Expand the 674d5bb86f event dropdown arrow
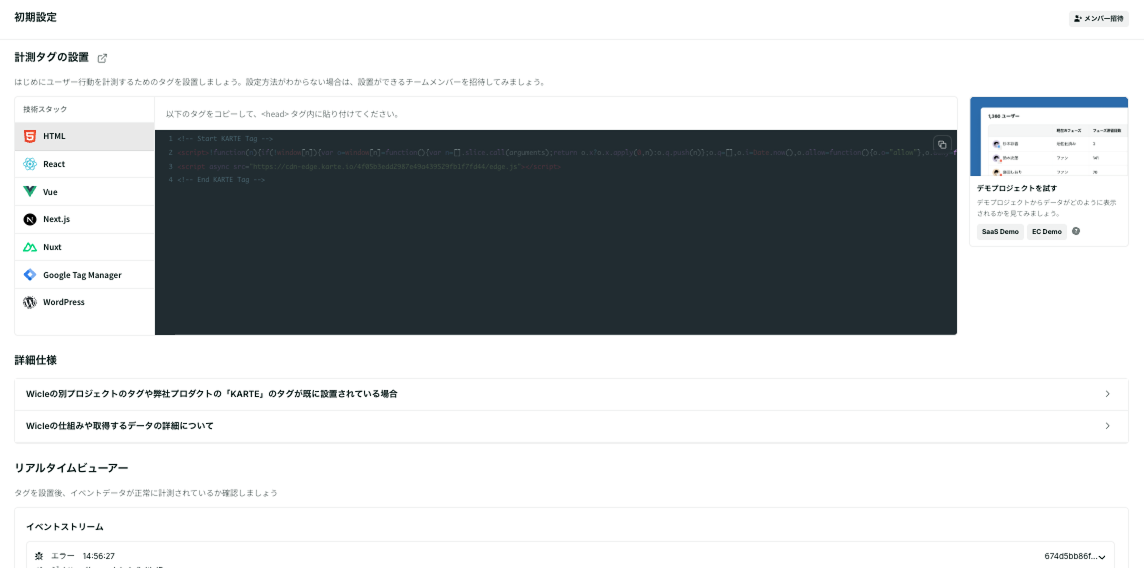Image resolution: width=1144 pixels, height=568 pixels. point(1101,557)
